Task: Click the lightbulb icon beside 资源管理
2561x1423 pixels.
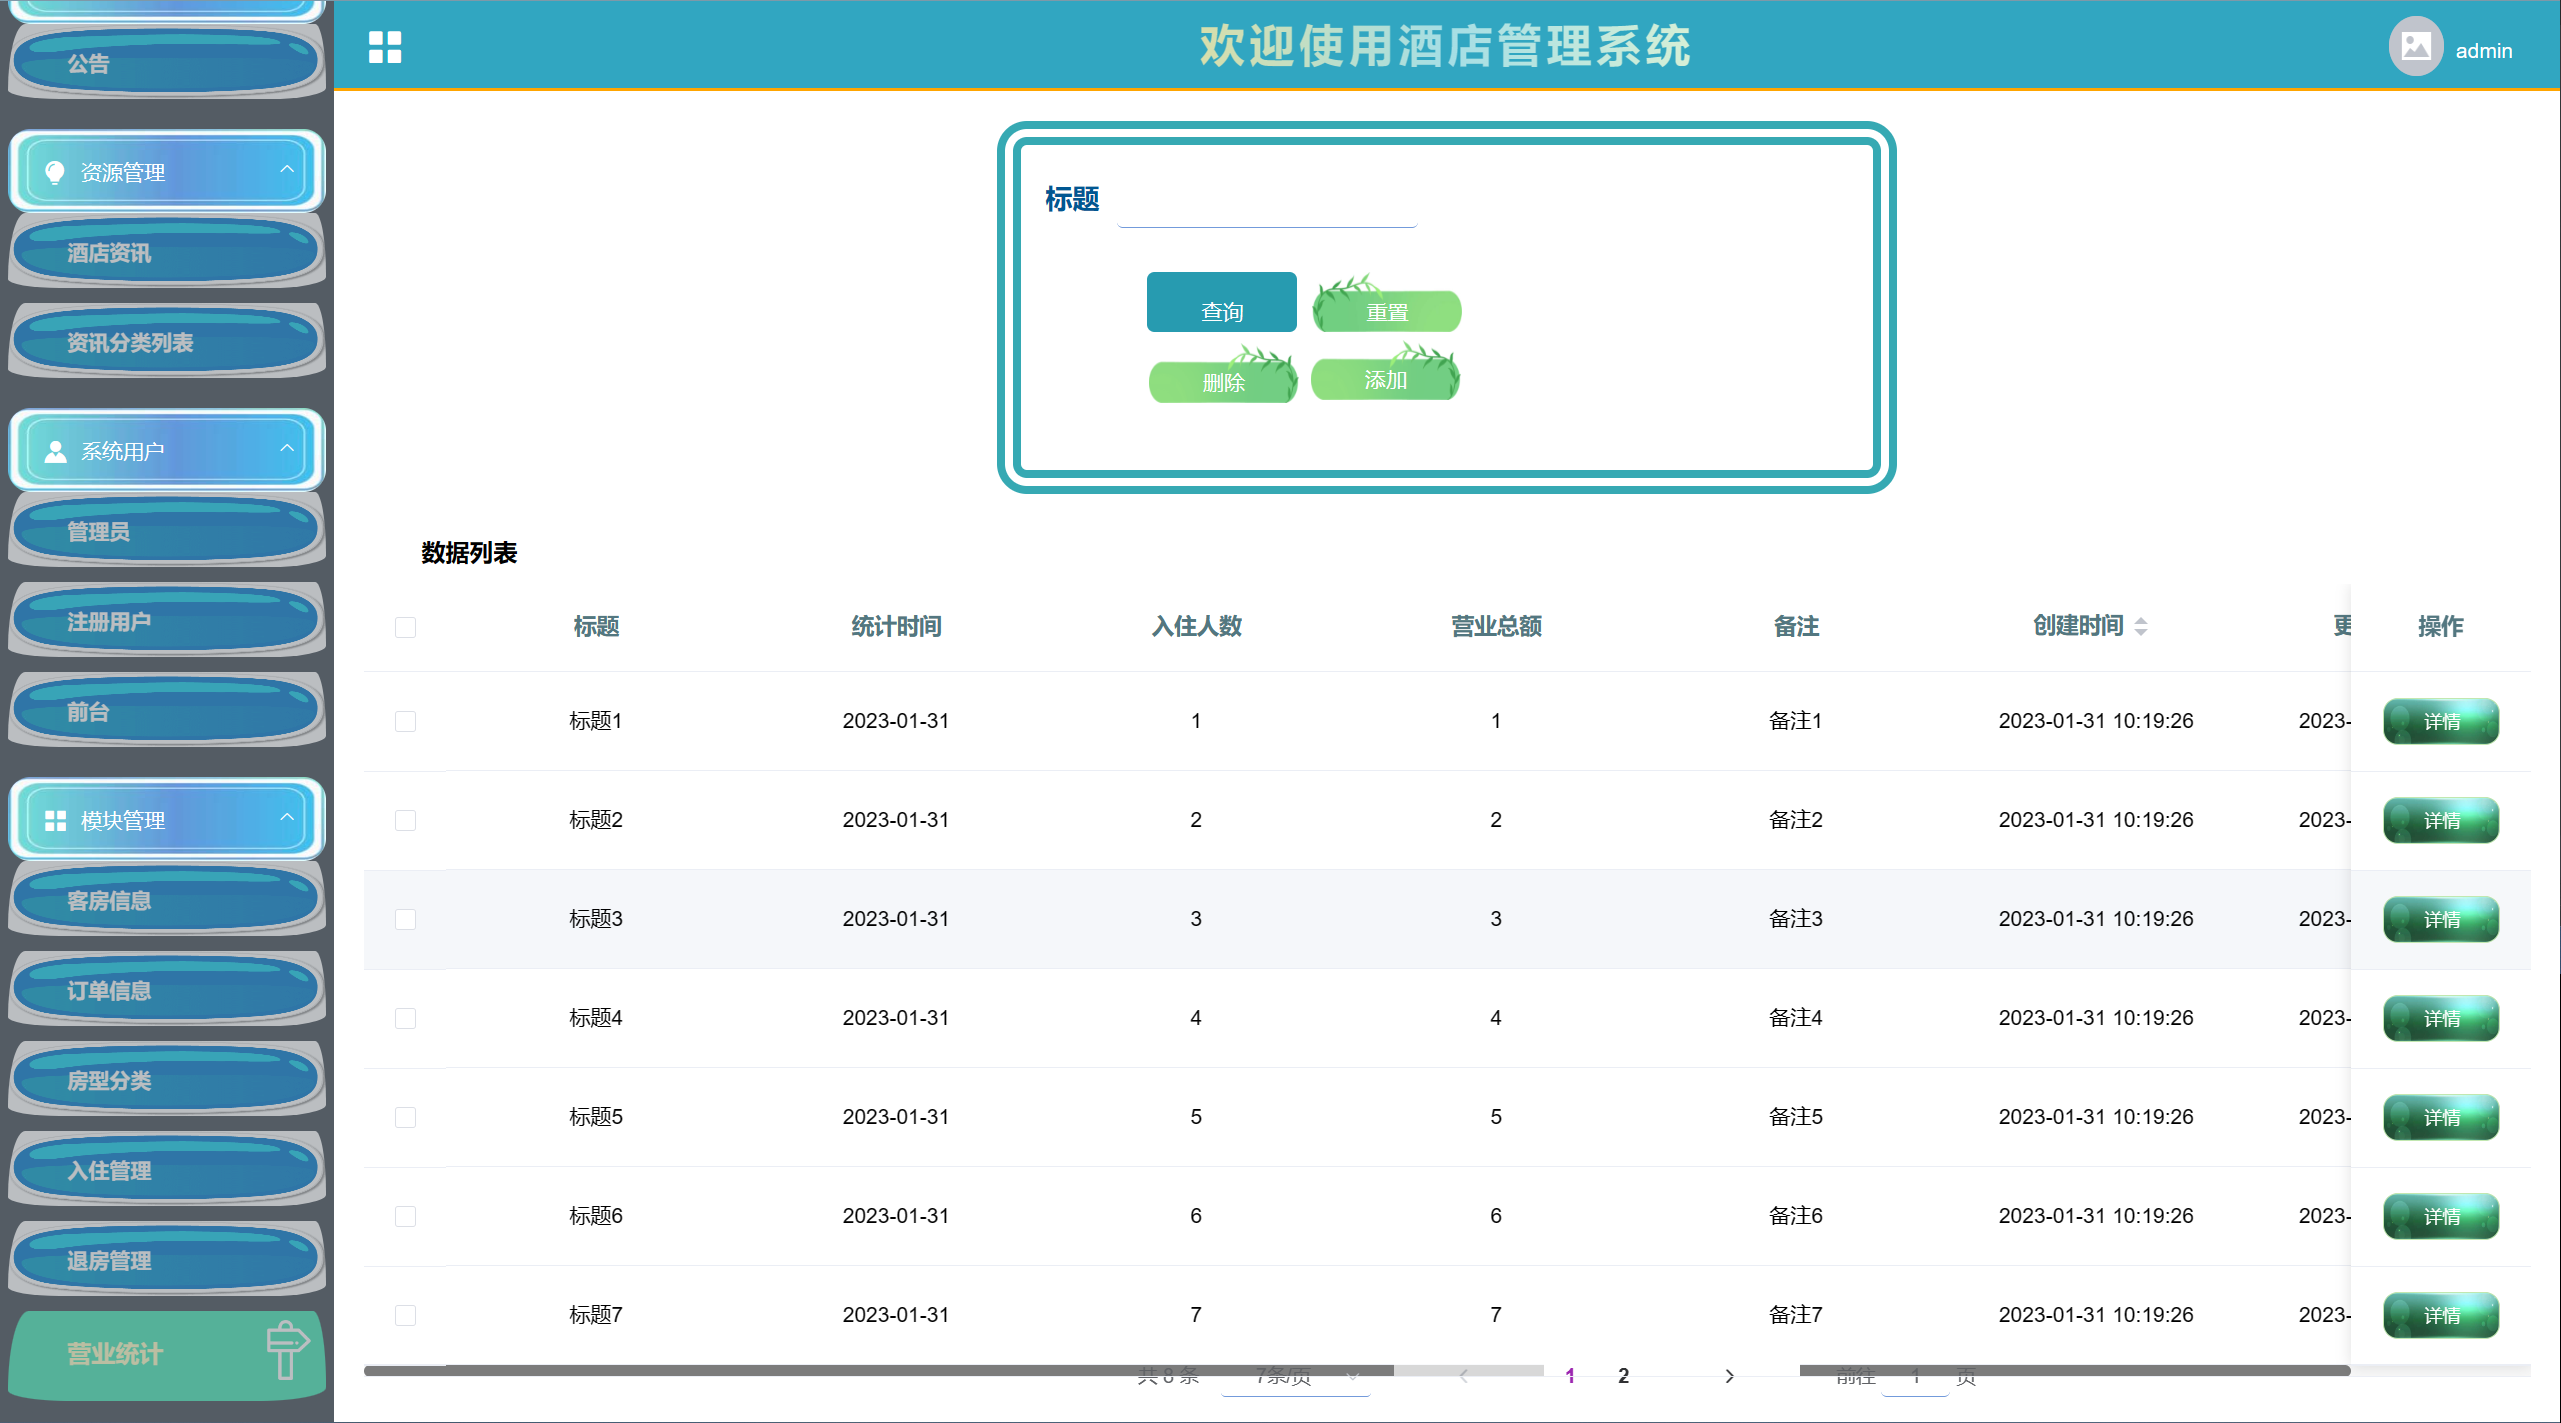Action: click(x=55, y=173)
